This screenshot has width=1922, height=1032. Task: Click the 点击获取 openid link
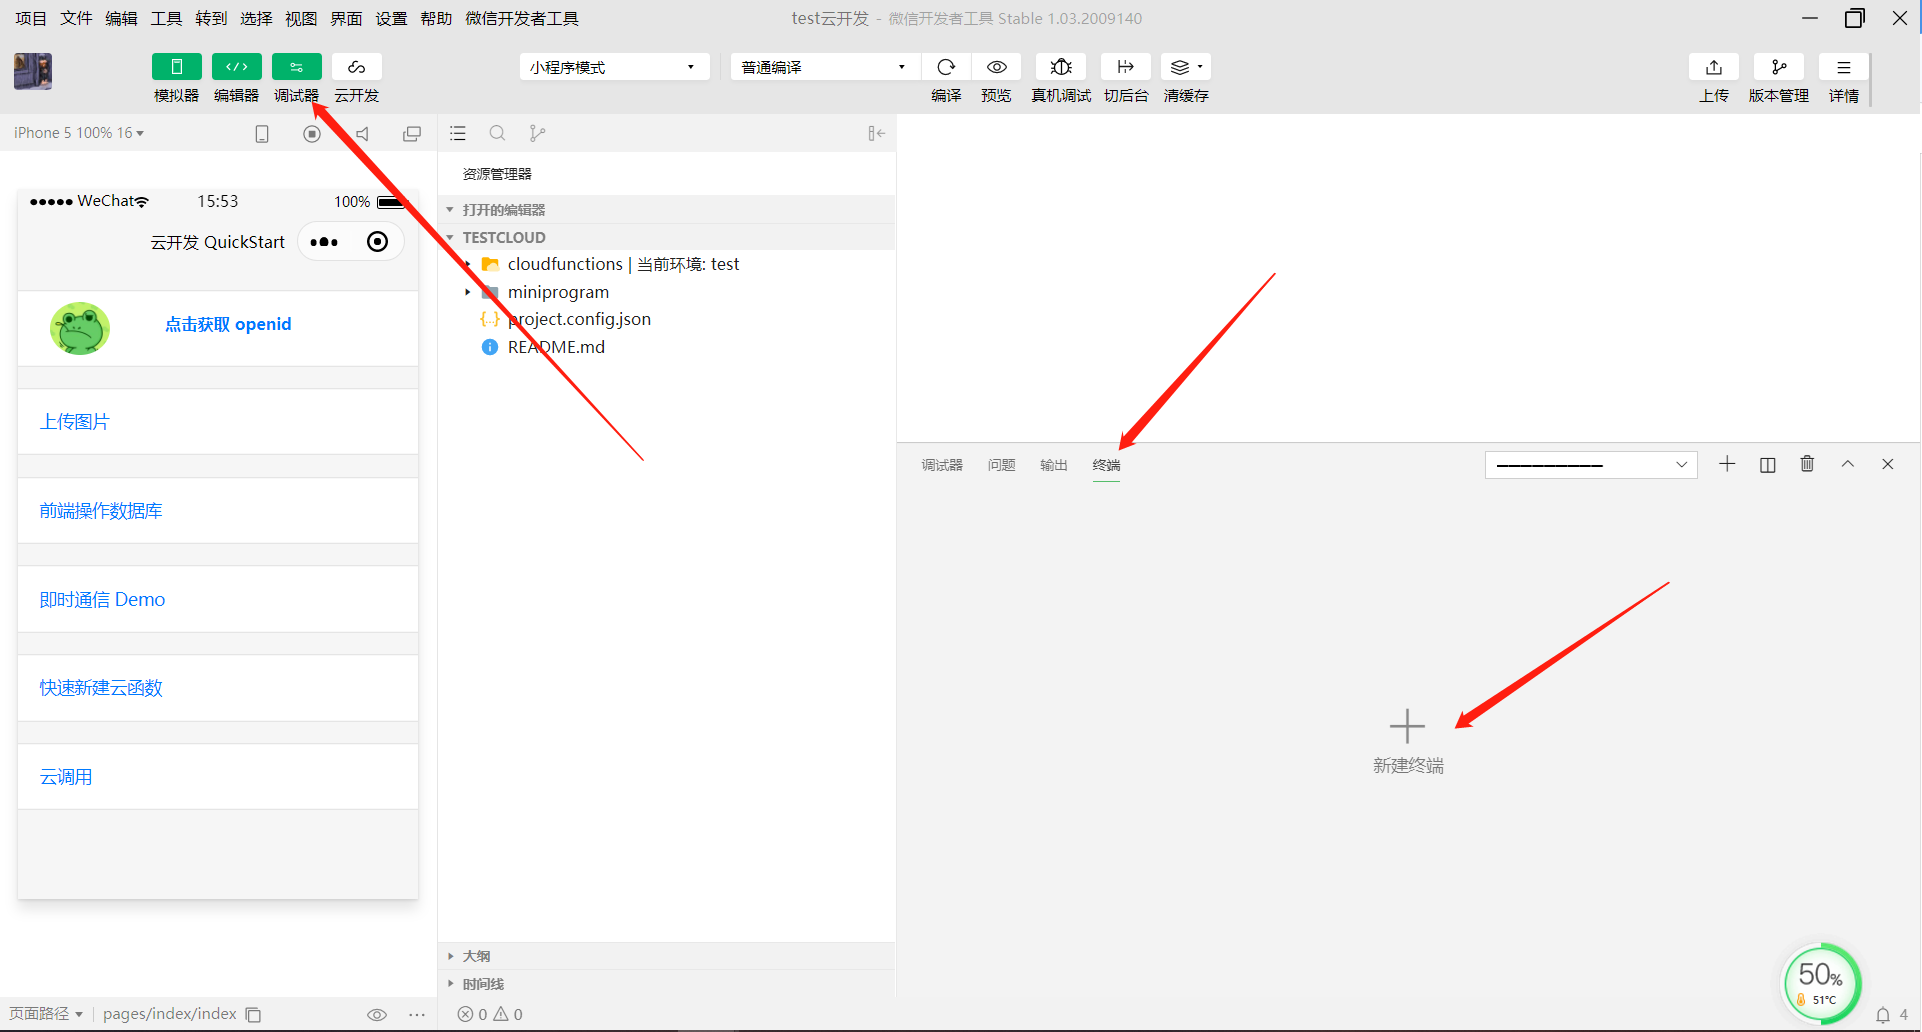228,324
